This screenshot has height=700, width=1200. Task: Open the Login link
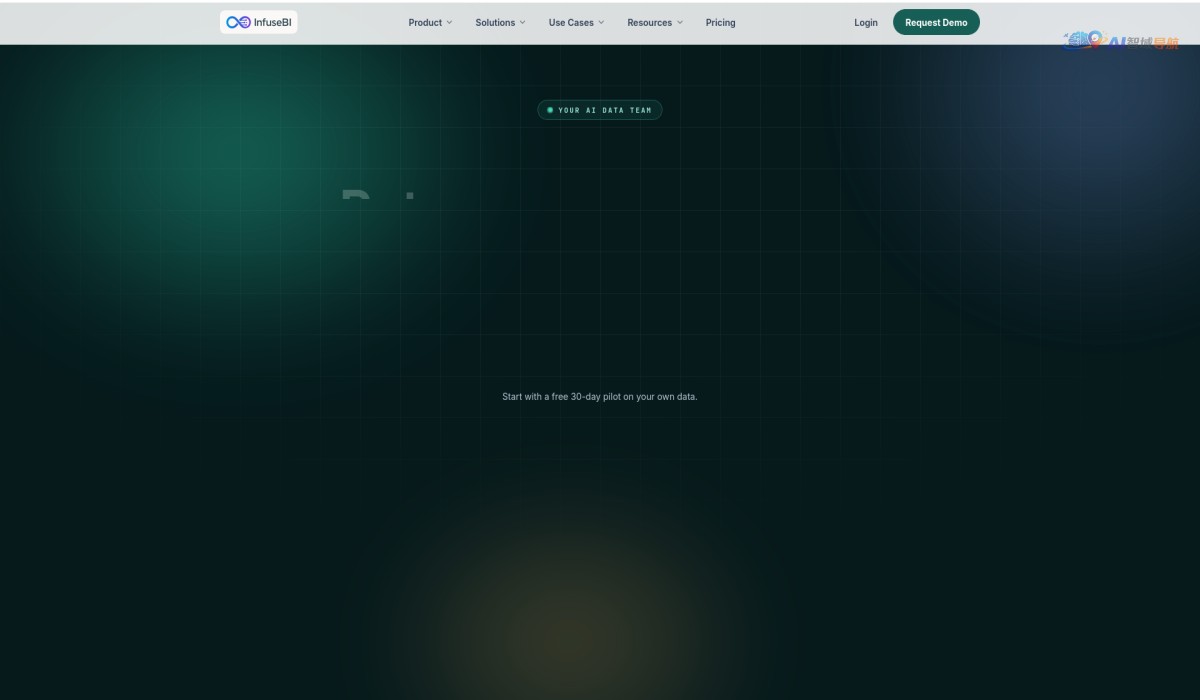(866, 22)
